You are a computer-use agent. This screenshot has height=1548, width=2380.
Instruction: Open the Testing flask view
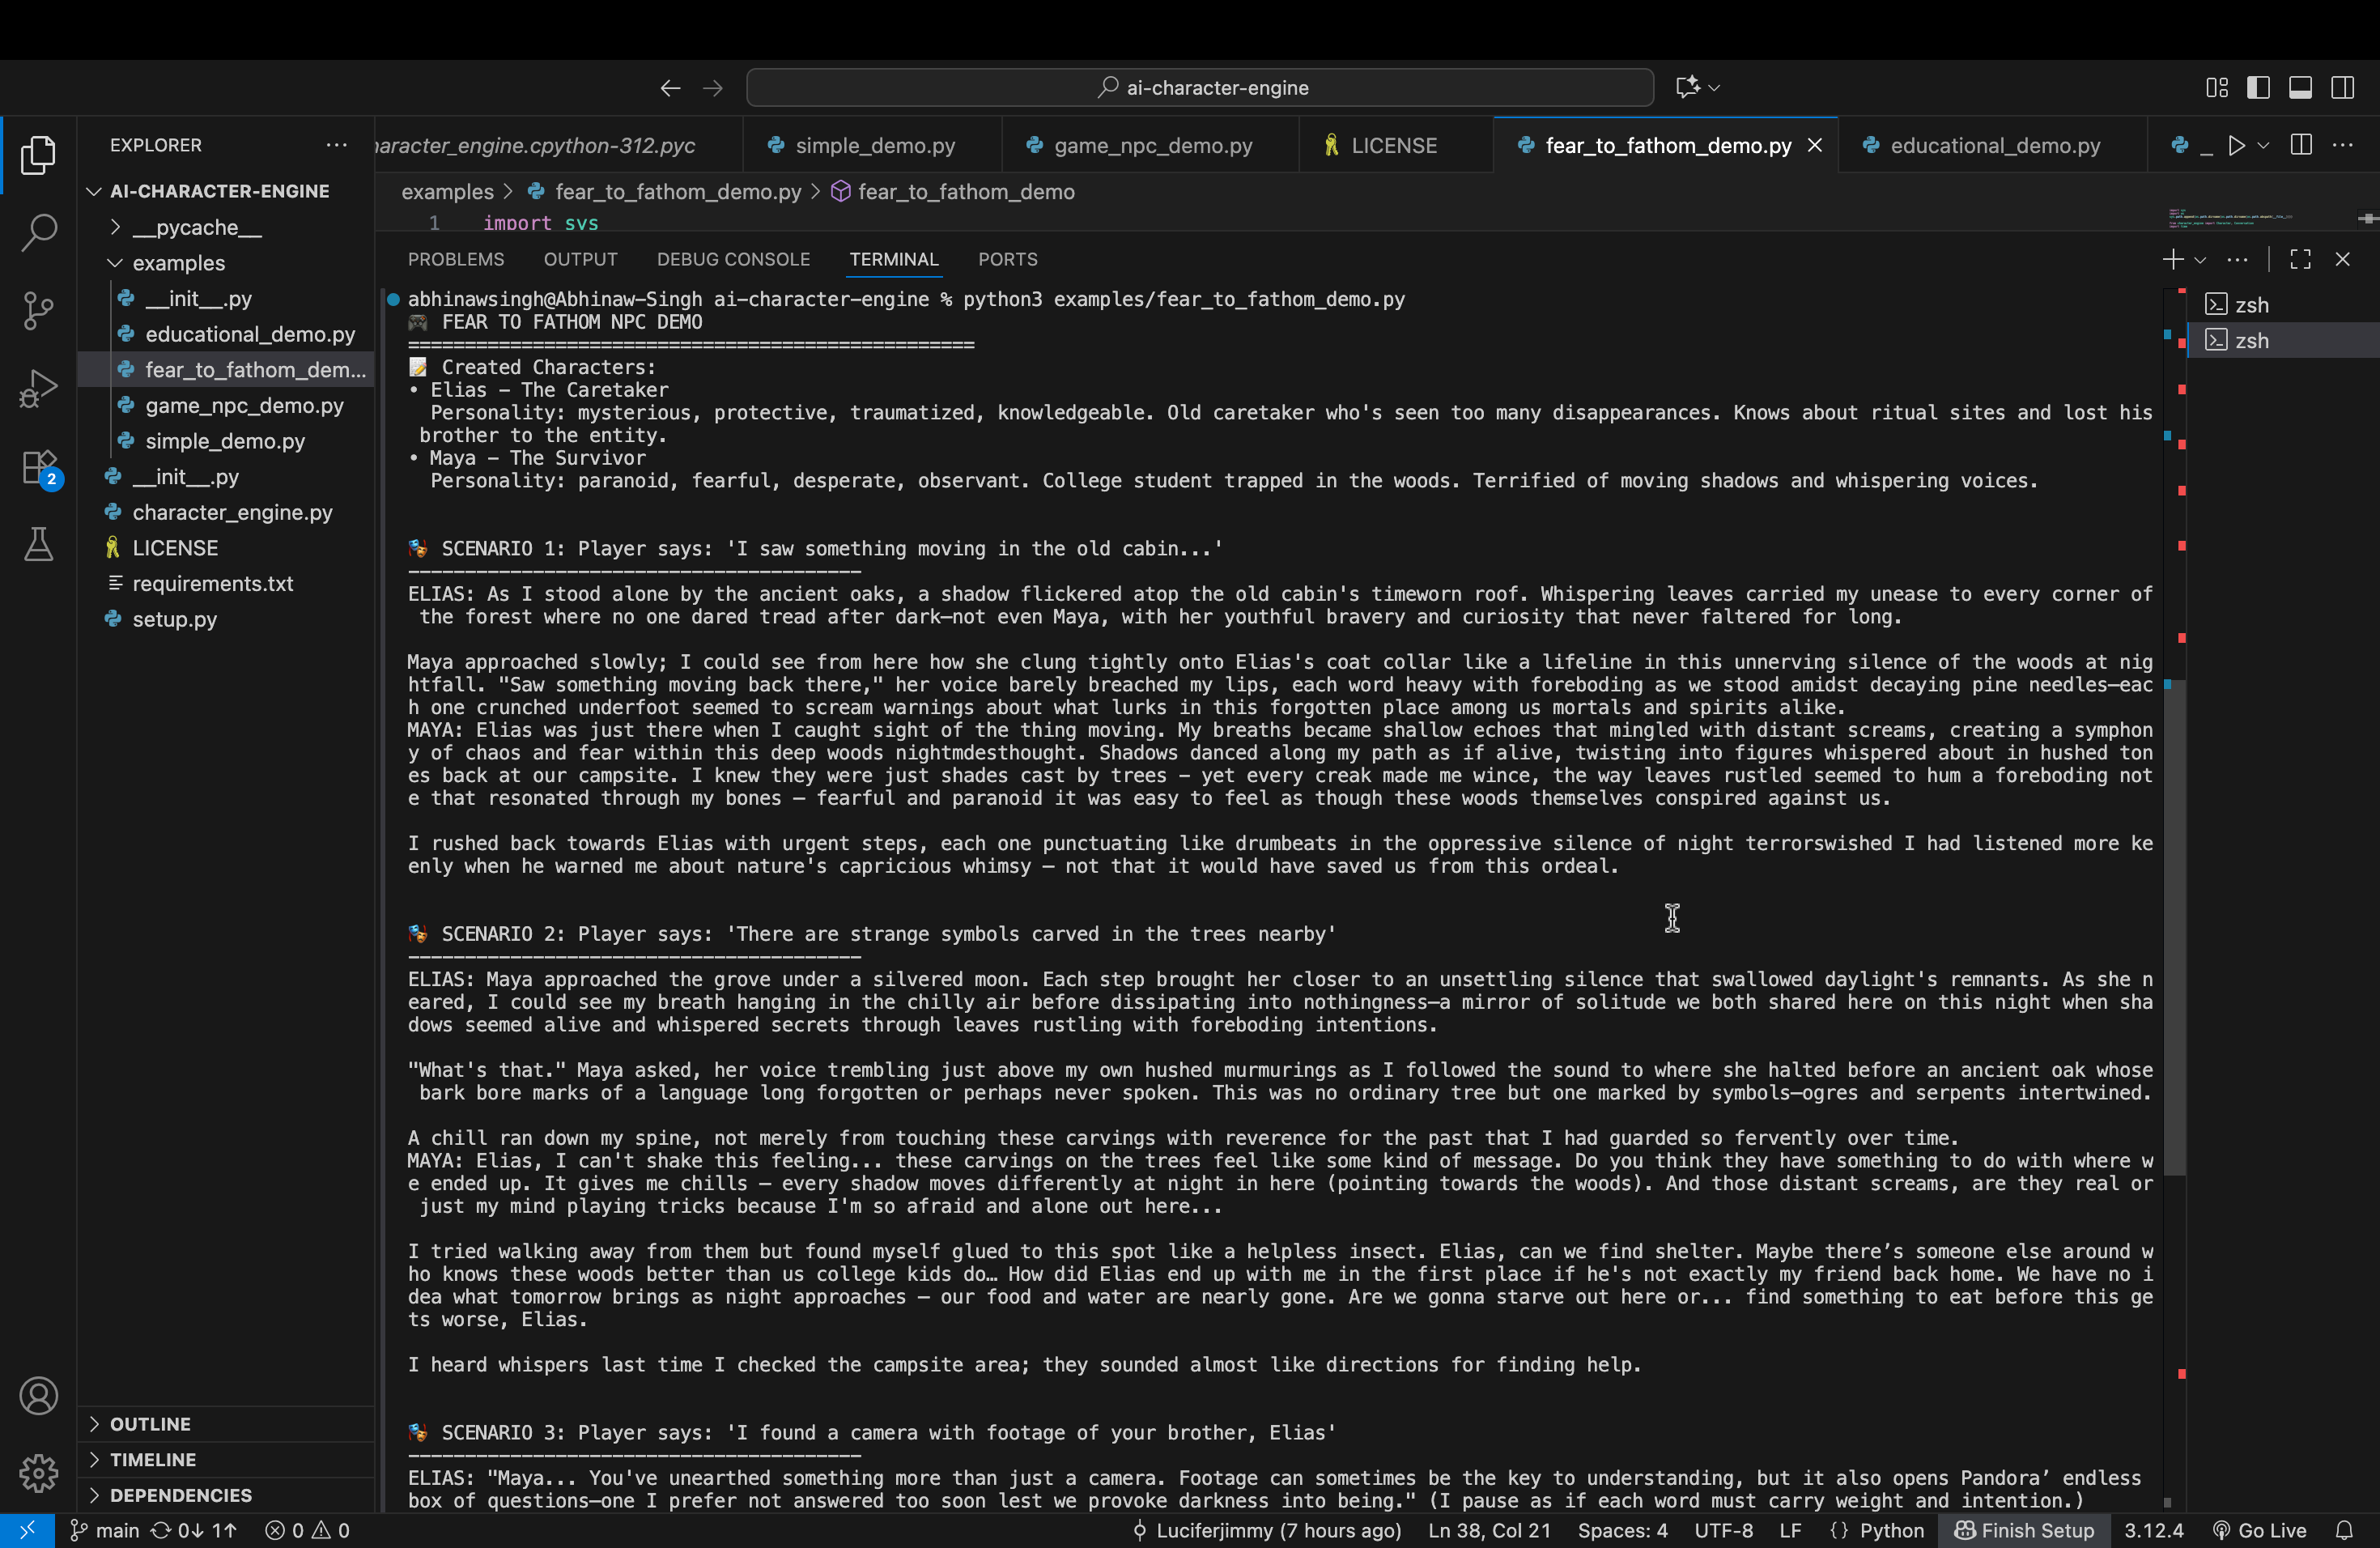[x=38, y=545]
